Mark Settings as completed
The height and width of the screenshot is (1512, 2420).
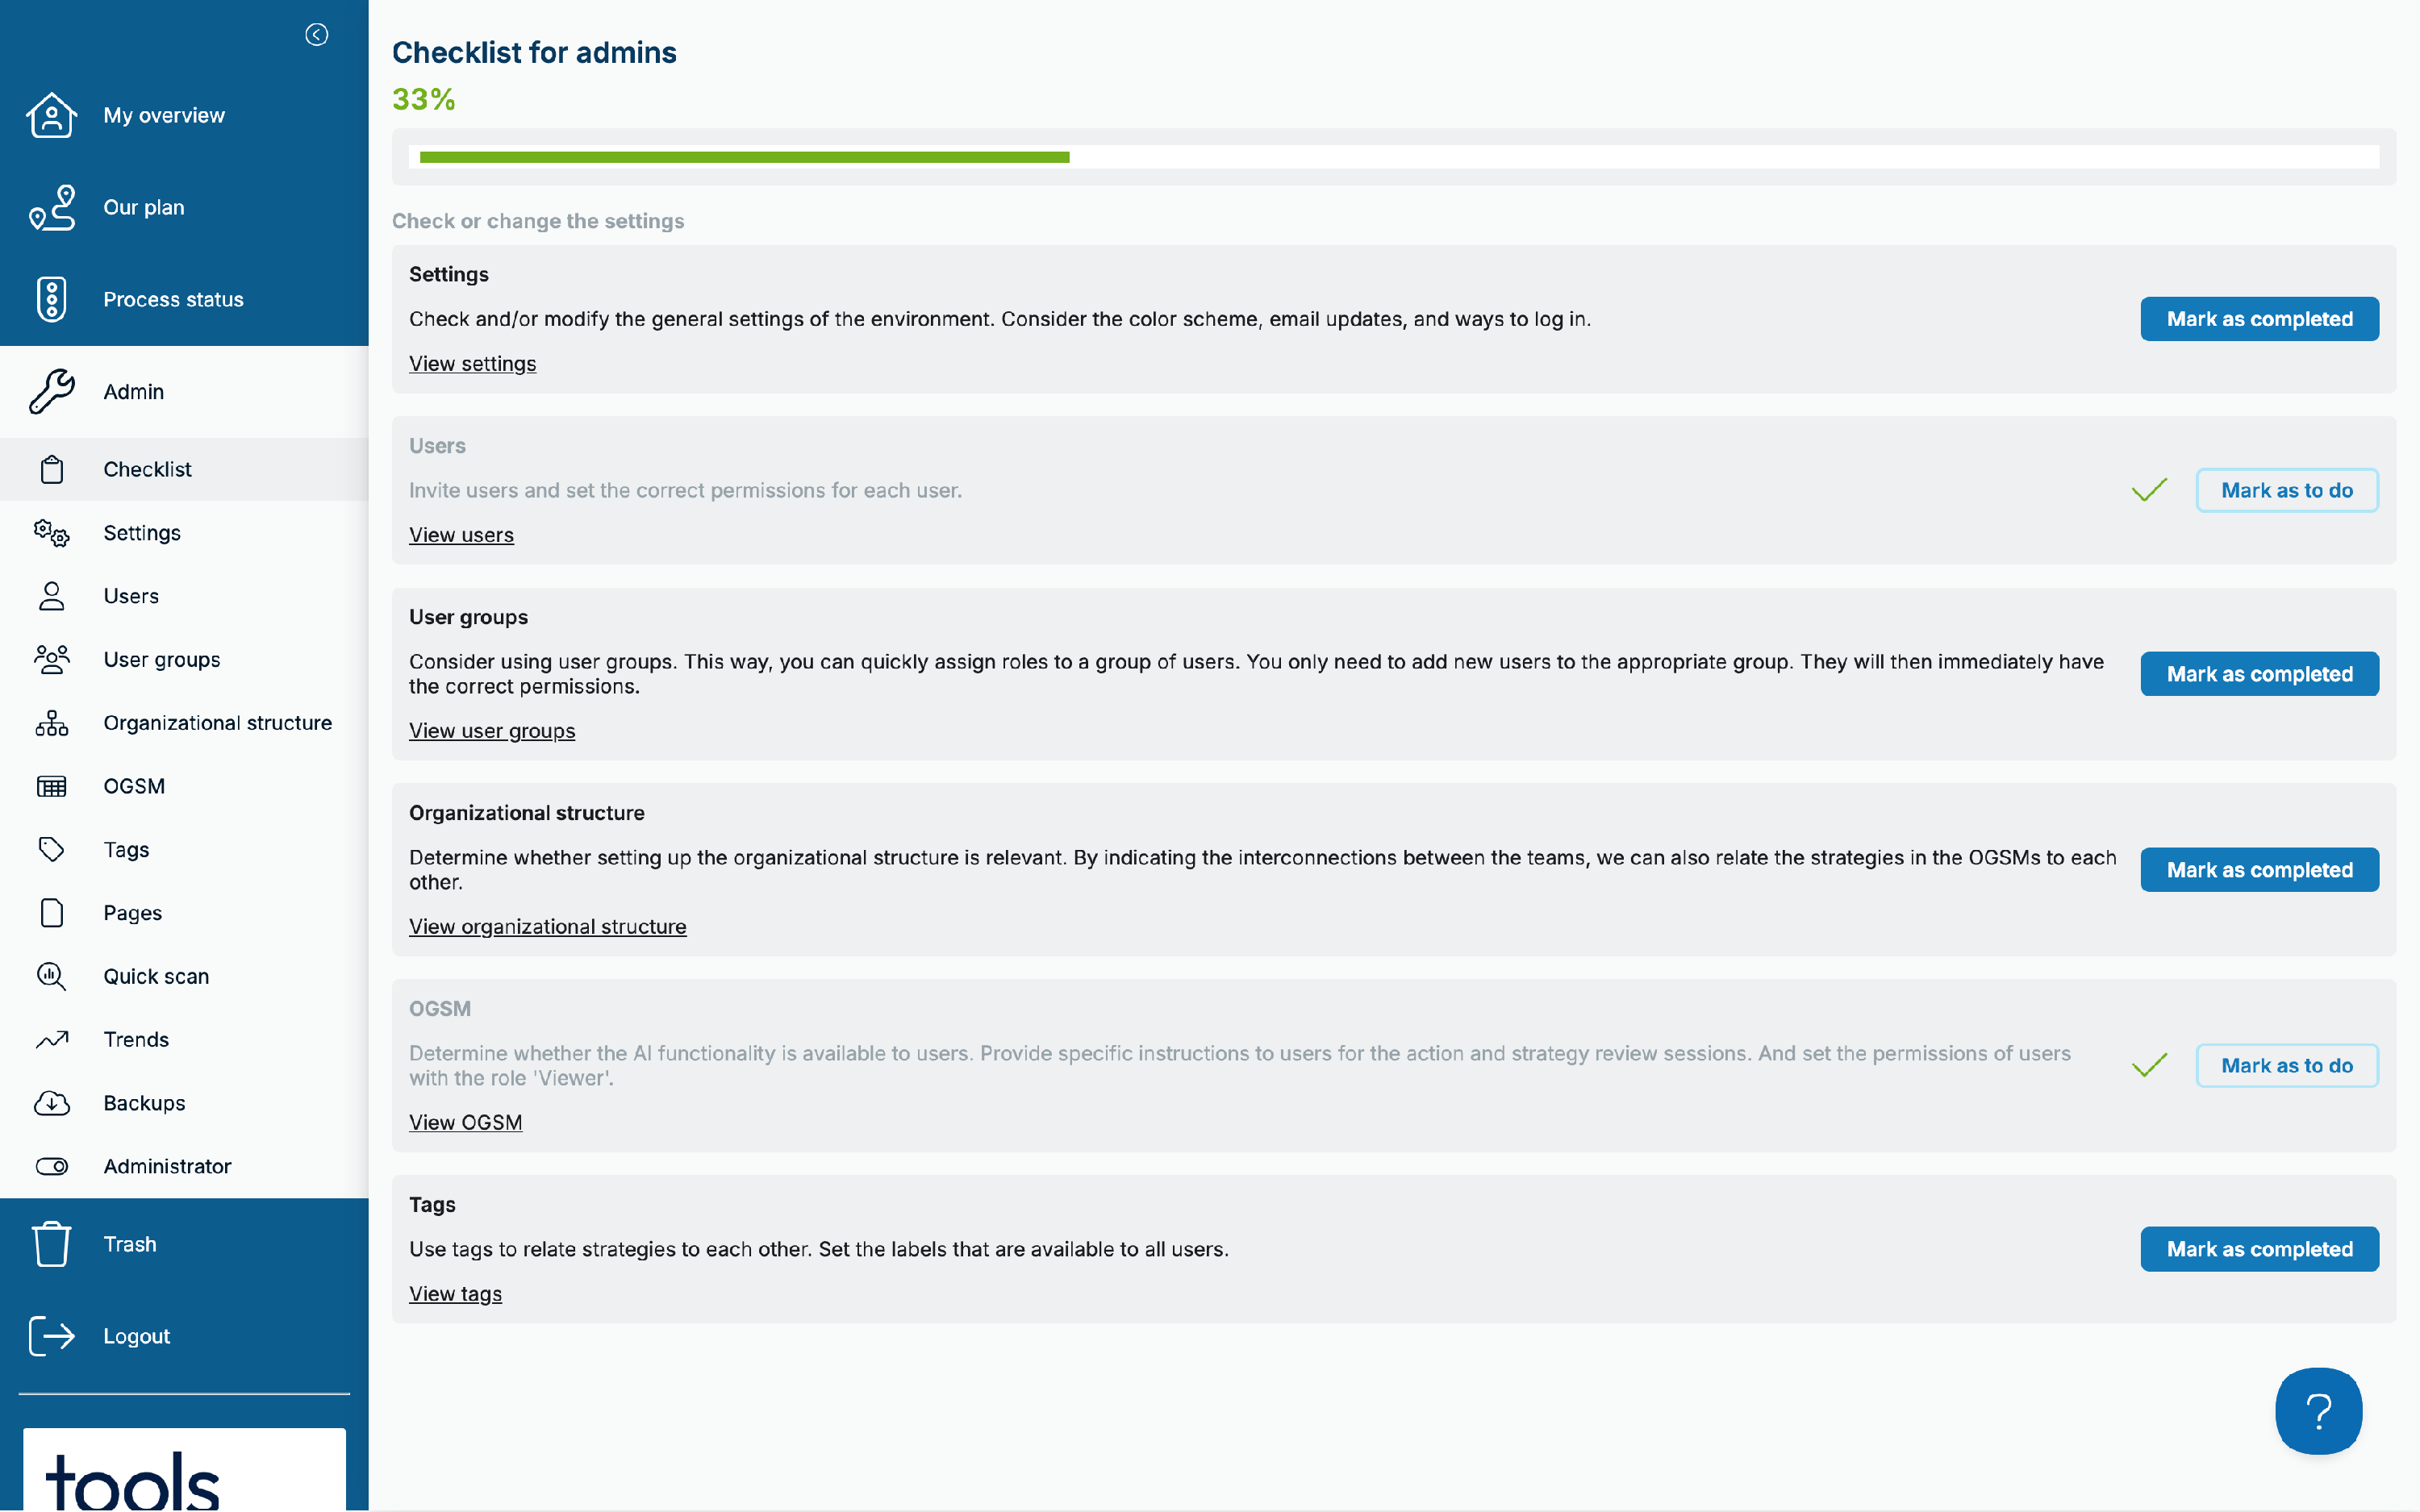click(2259, 319)
